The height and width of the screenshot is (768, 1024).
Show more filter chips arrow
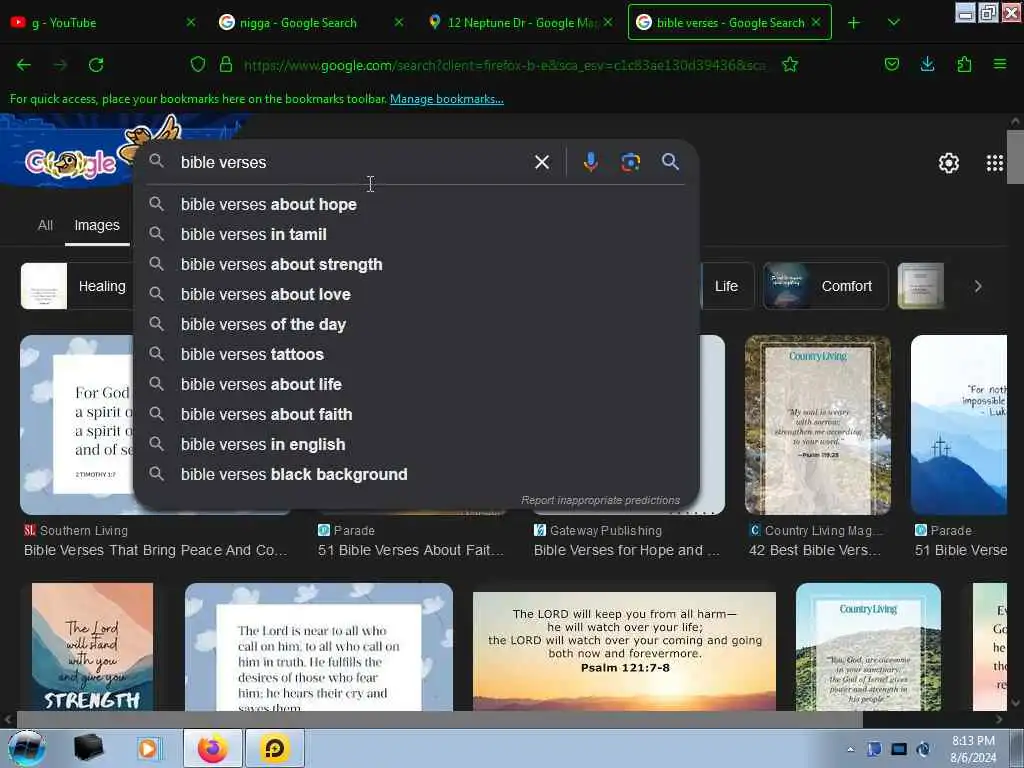pyautogui.click(x=978, y=286)
